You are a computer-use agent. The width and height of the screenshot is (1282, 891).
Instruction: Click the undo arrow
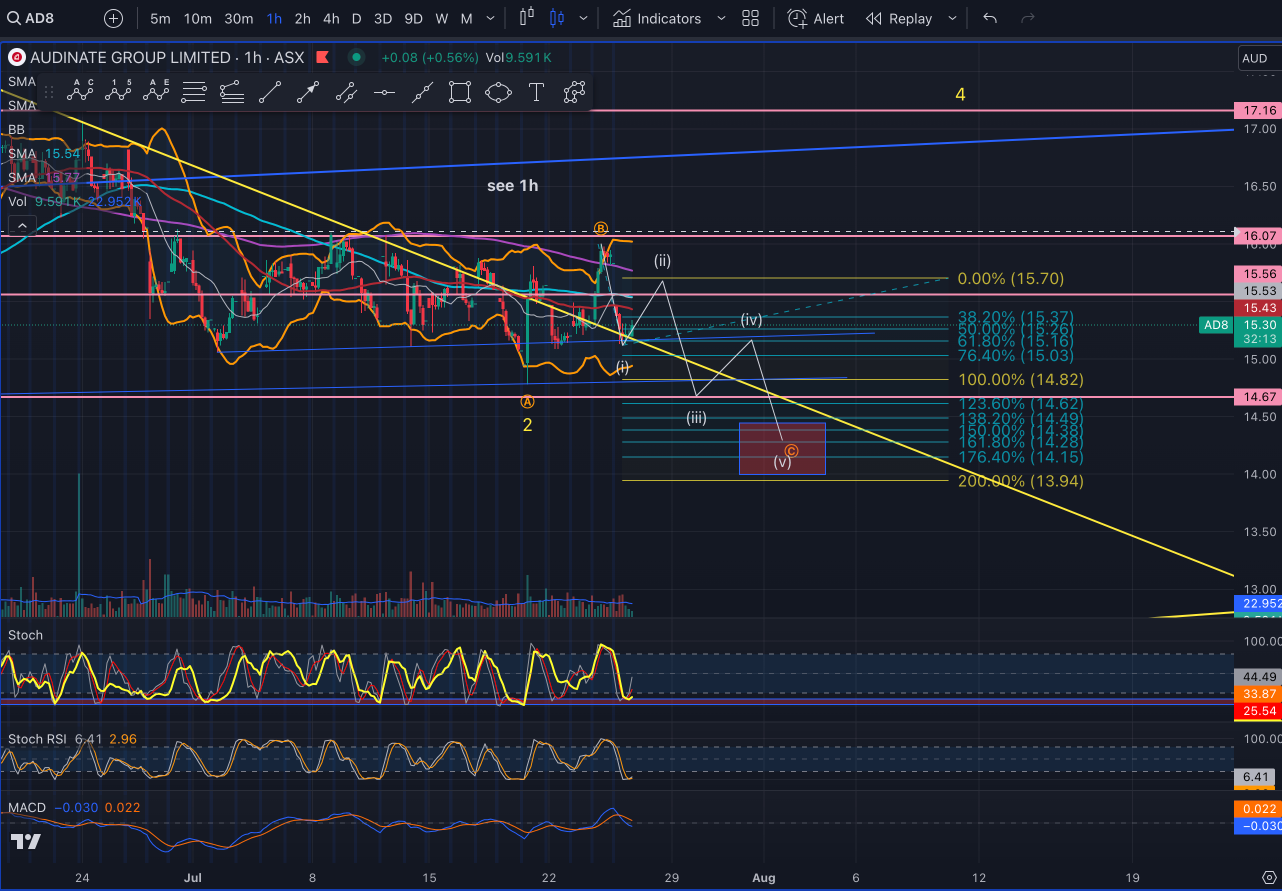pos(990,18)
